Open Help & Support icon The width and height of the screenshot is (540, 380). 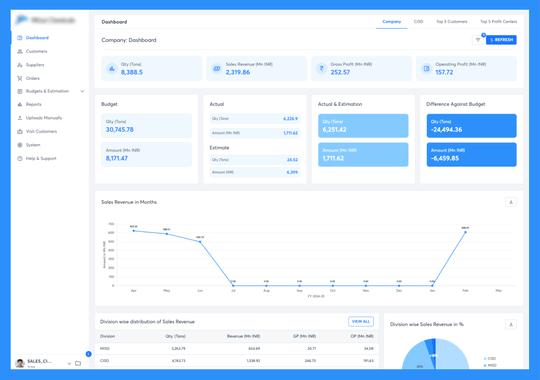[x=20, y=158]
